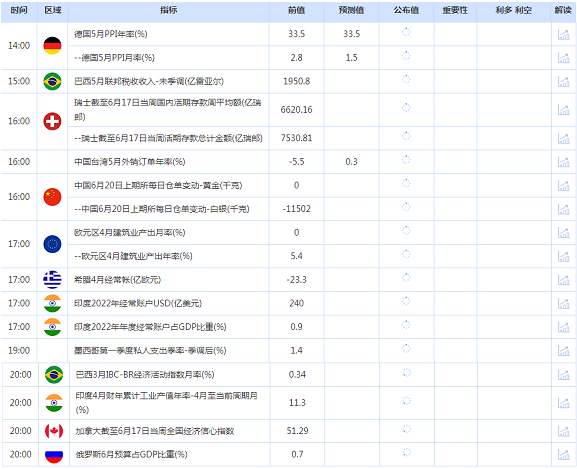
Task: Open chart icon for 瑞士国内活期存款周平均额 row
Action: (x=563, y=110)
